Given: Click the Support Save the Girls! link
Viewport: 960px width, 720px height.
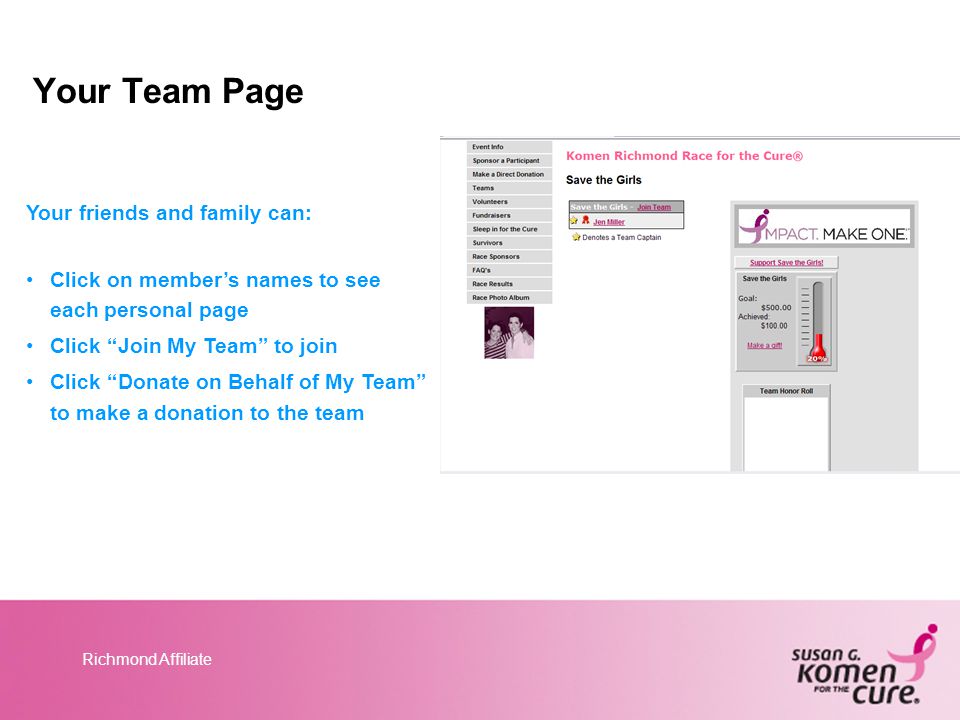Looking at the screenshot, I should tap(787, 263).
